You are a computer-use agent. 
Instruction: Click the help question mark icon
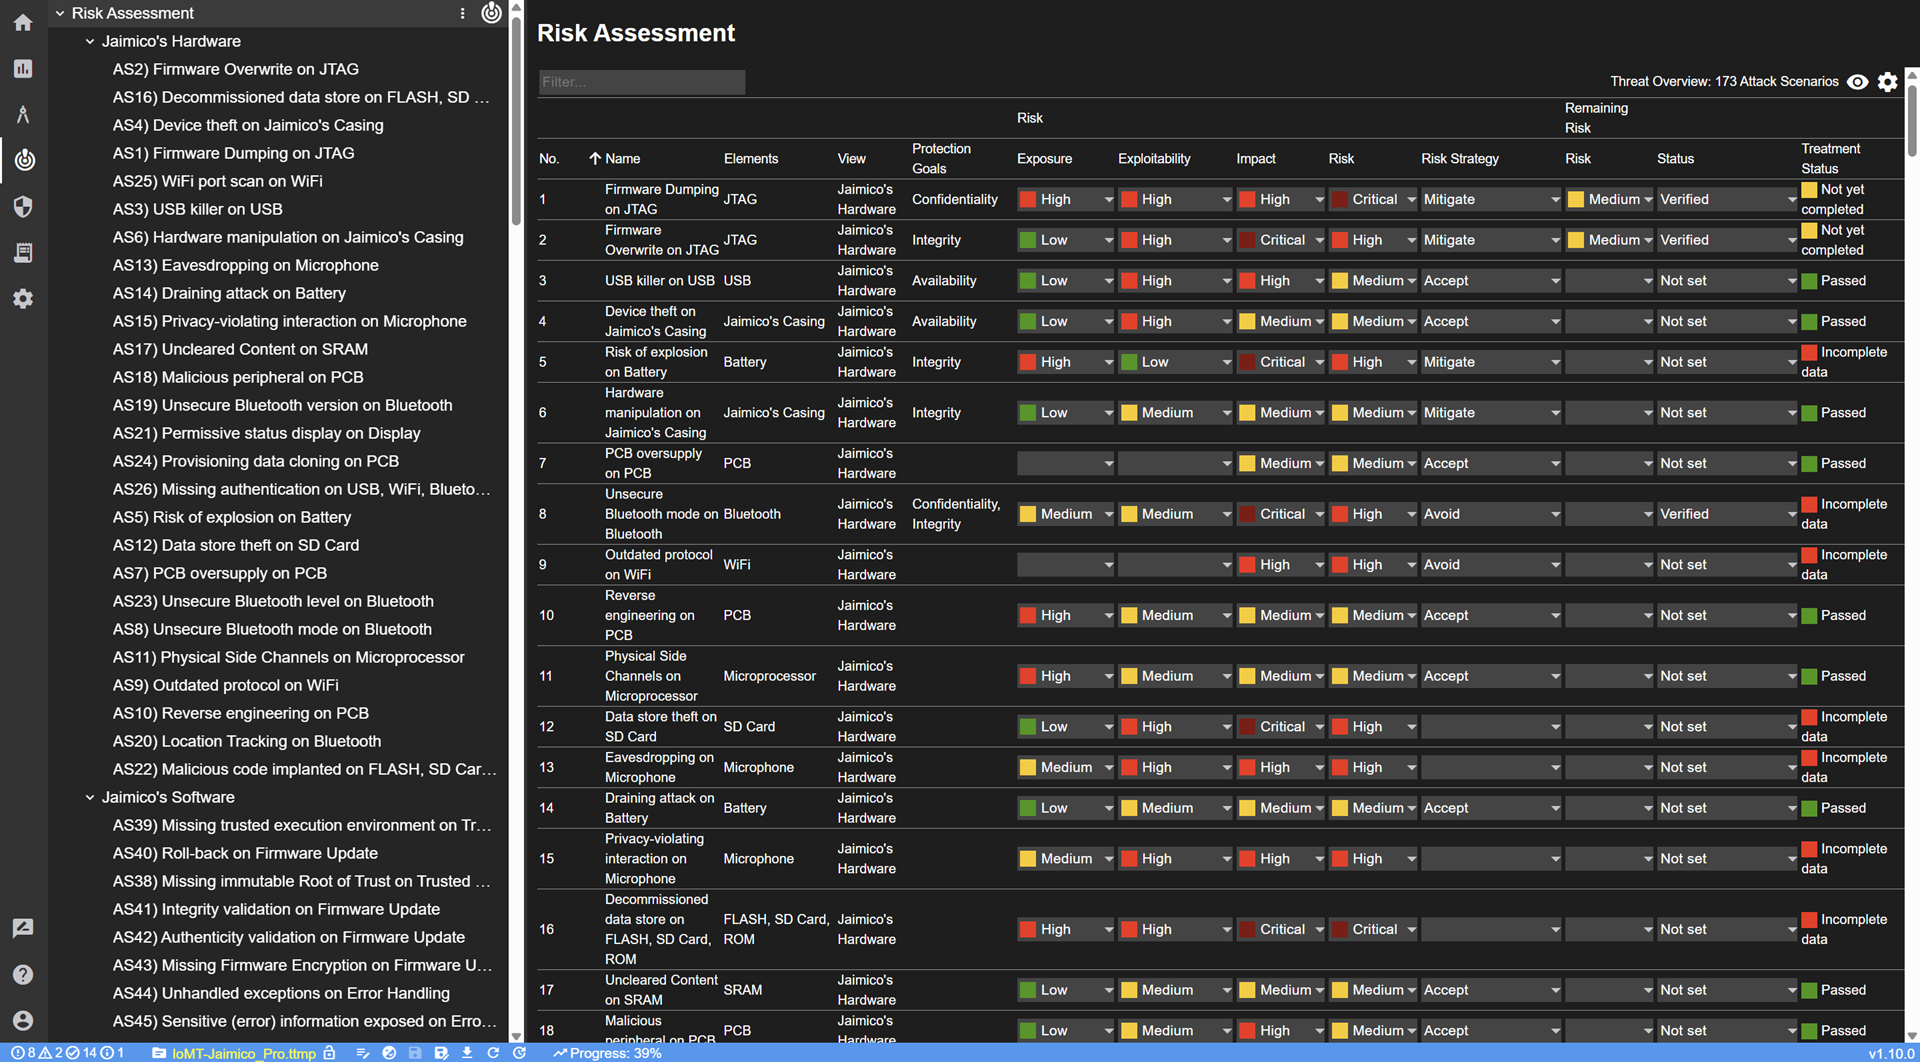click(23, 974)
